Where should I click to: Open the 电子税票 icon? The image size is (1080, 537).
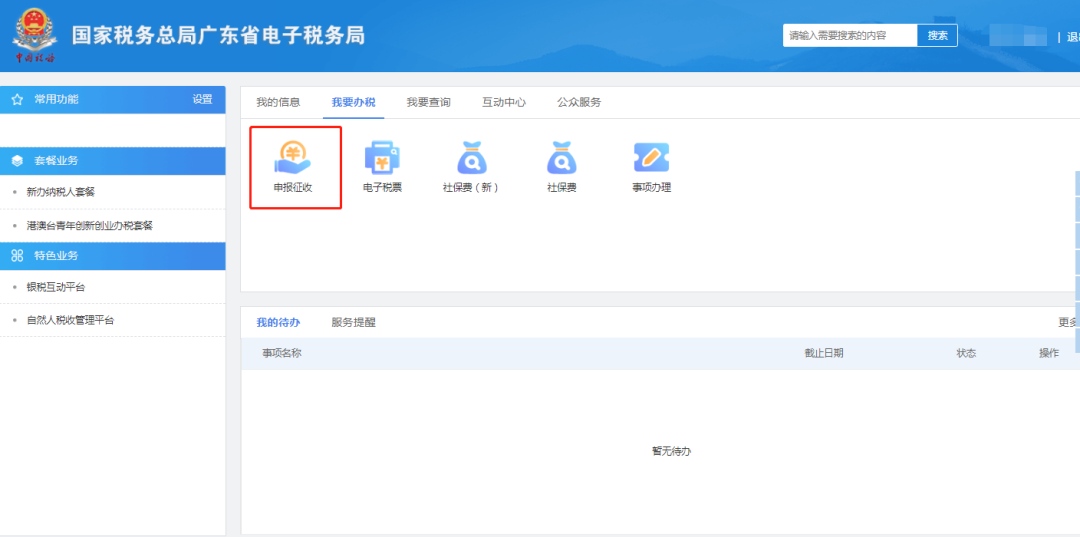(382, 157)
